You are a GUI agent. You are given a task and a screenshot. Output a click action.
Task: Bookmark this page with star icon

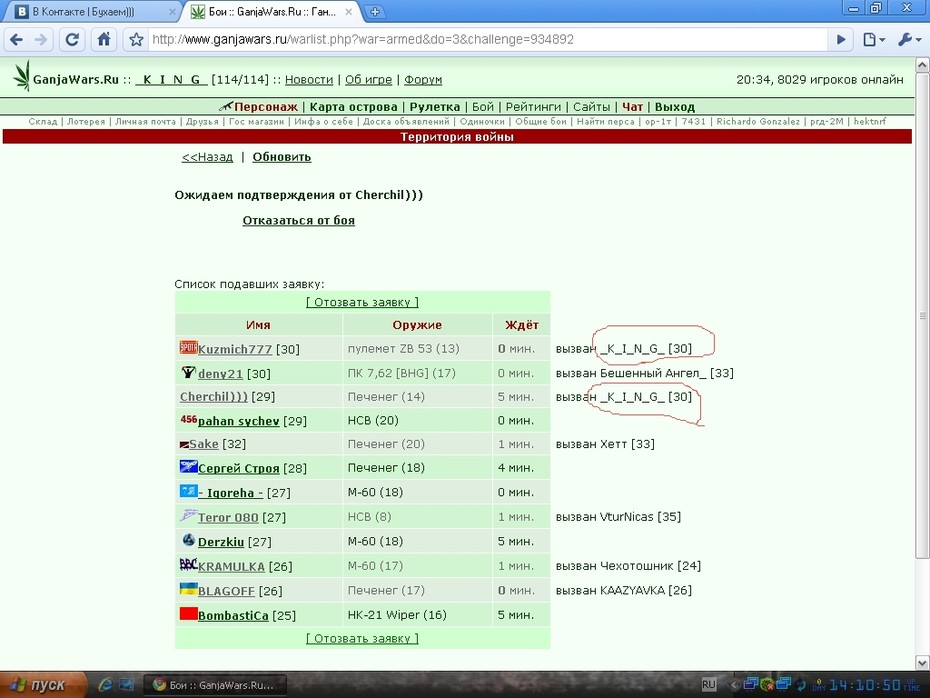136,40
